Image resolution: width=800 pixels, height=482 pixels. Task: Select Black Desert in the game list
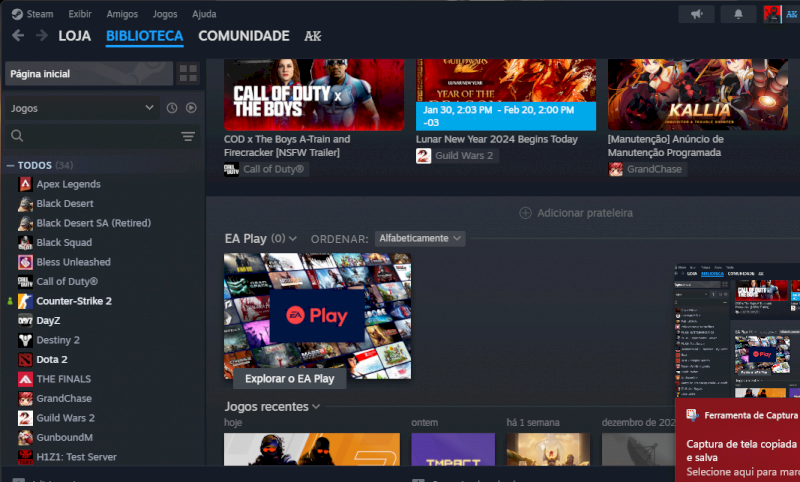tap(65, 204)
